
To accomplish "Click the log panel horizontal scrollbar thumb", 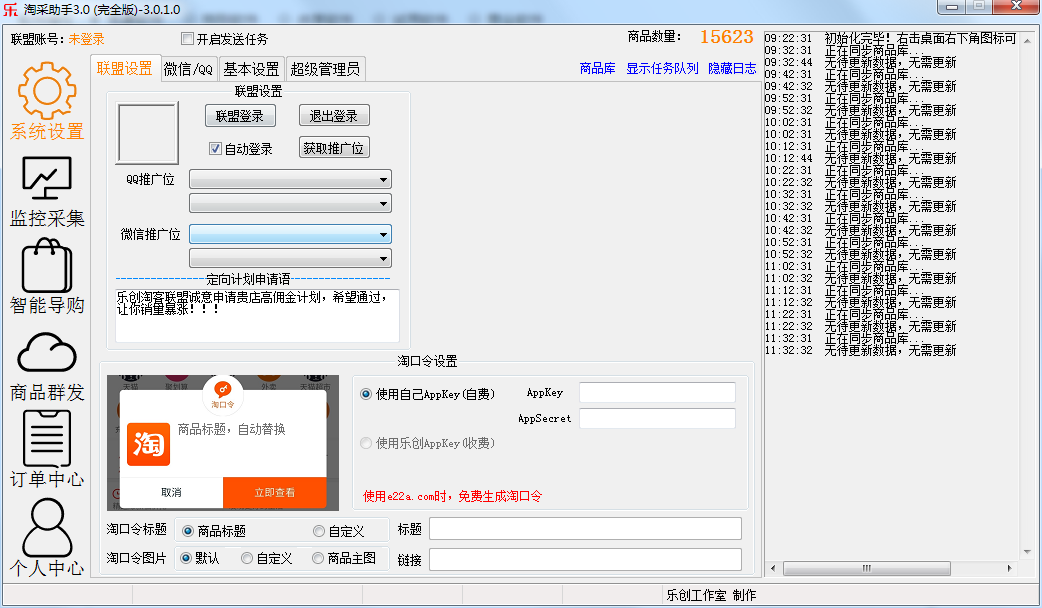I will pyautogui.click(x=867, y=568).
